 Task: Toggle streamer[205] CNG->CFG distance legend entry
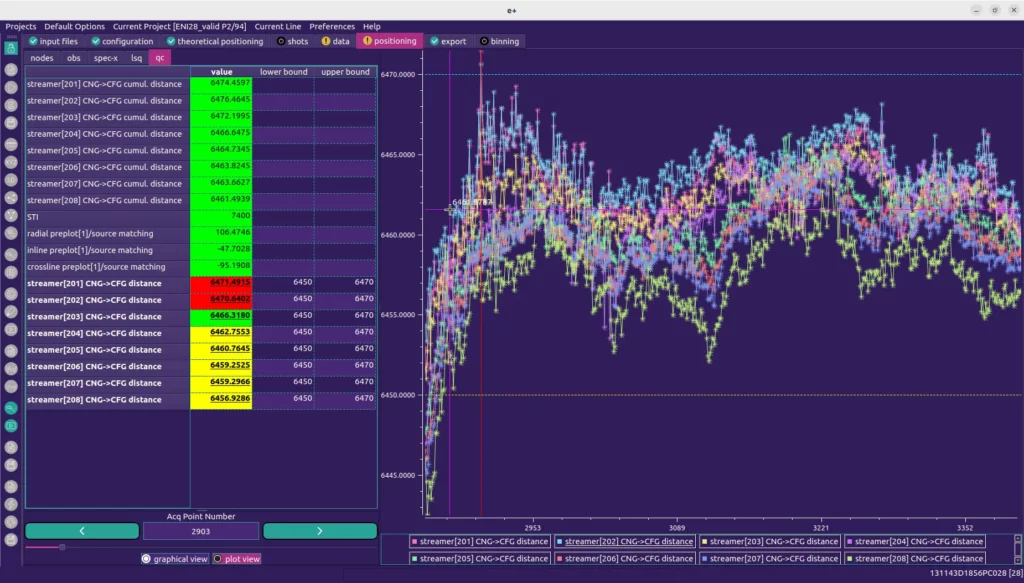479,559
